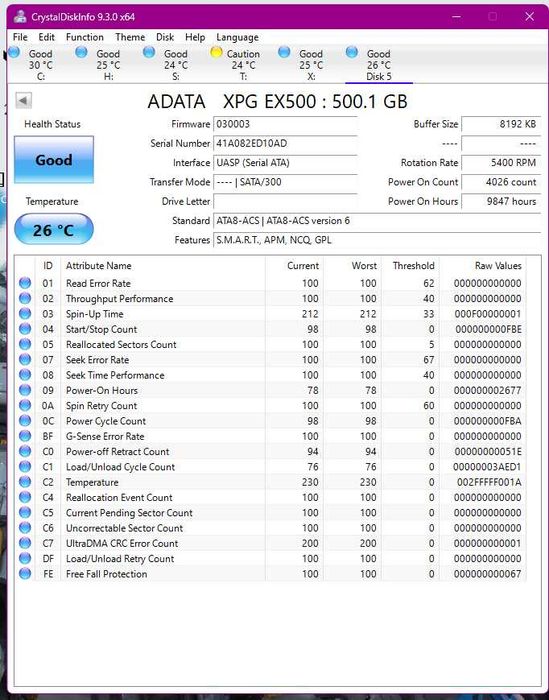Select the Disk 5 status orb
This screenshot has height=700, width=549.
point(352,52)
